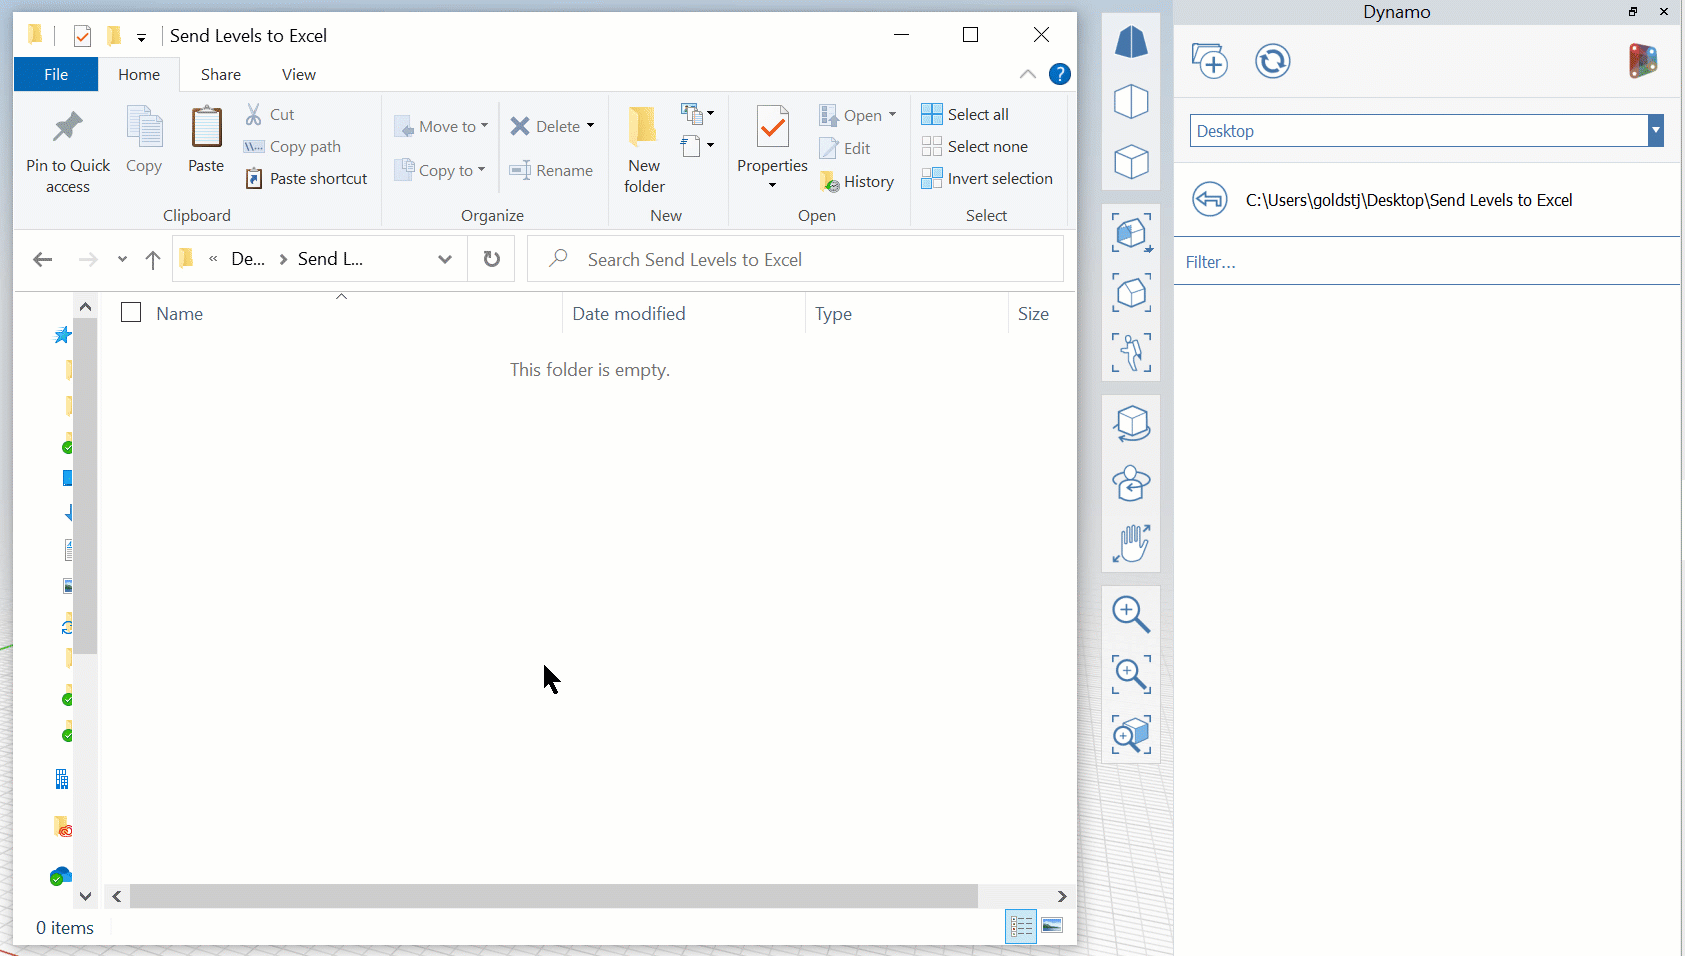Open the New item dropdown

(x=697, y=113)
